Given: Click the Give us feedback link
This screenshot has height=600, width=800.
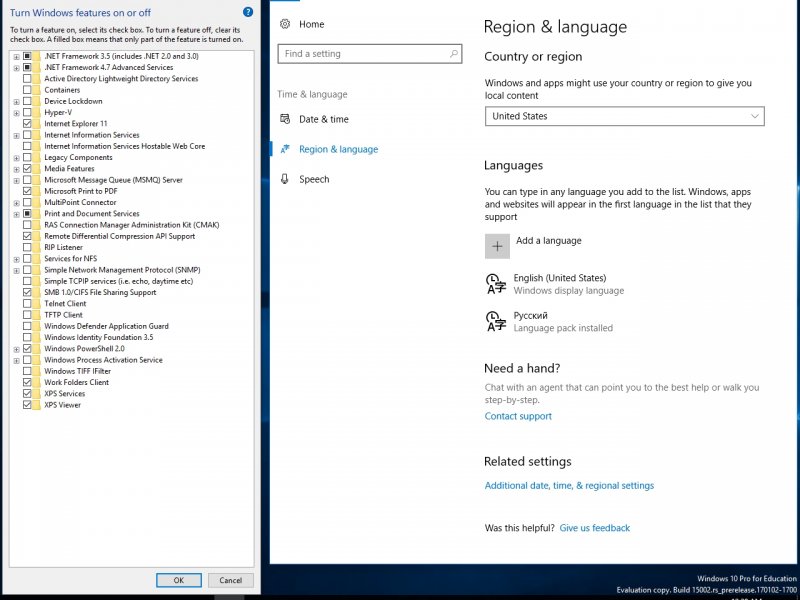Looking at the screenshot, I should pos(594,528).
